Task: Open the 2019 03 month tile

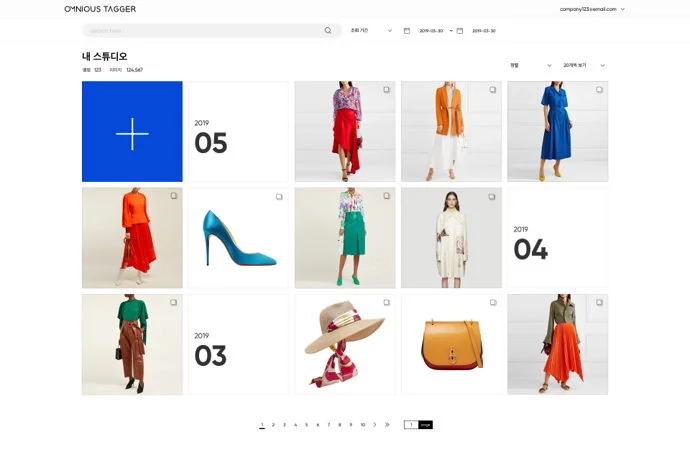Action: tap(239, 344)
